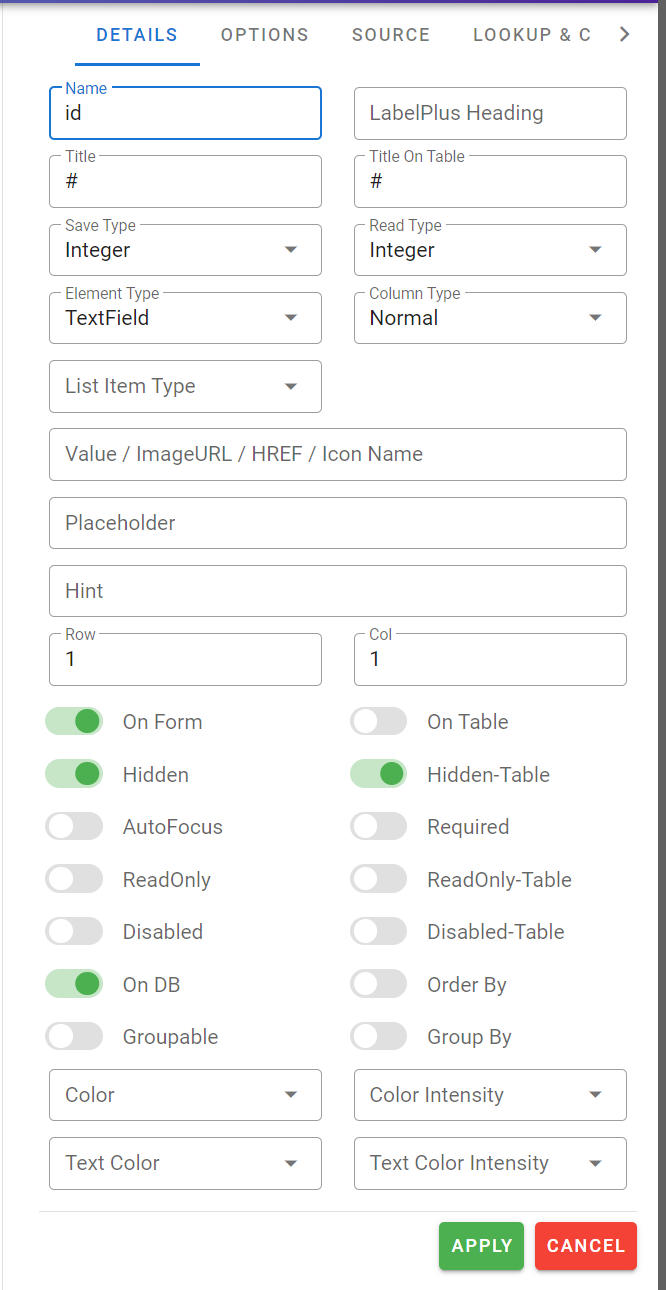Screen dimensions: 666x1290
Task: Open the List Item Type dropdown
Action: pos(185,386)
